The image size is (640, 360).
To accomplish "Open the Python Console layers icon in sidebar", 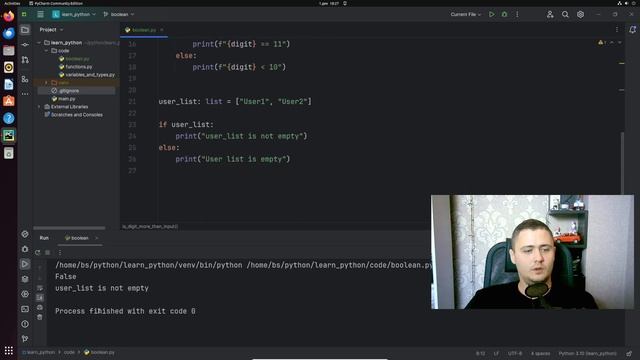I will 25,279.
